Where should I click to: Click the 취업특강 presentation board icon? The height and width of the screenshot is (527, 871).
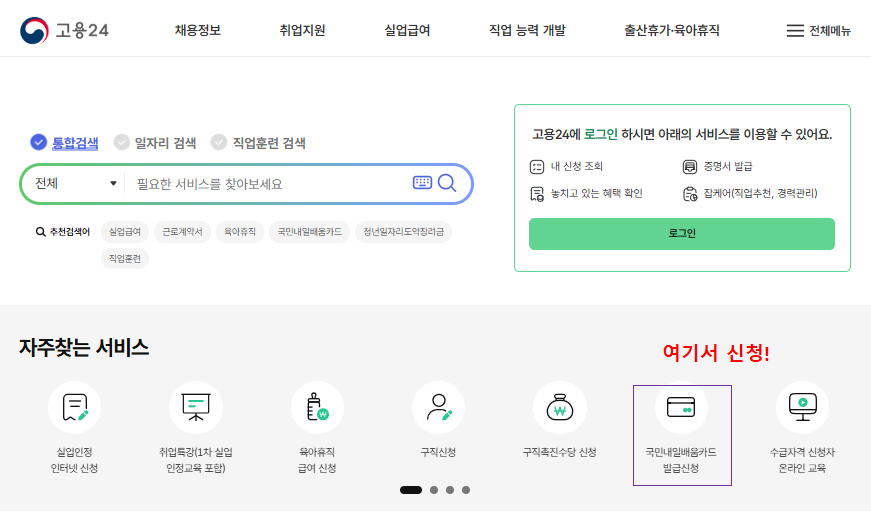(x=196, y=407)
